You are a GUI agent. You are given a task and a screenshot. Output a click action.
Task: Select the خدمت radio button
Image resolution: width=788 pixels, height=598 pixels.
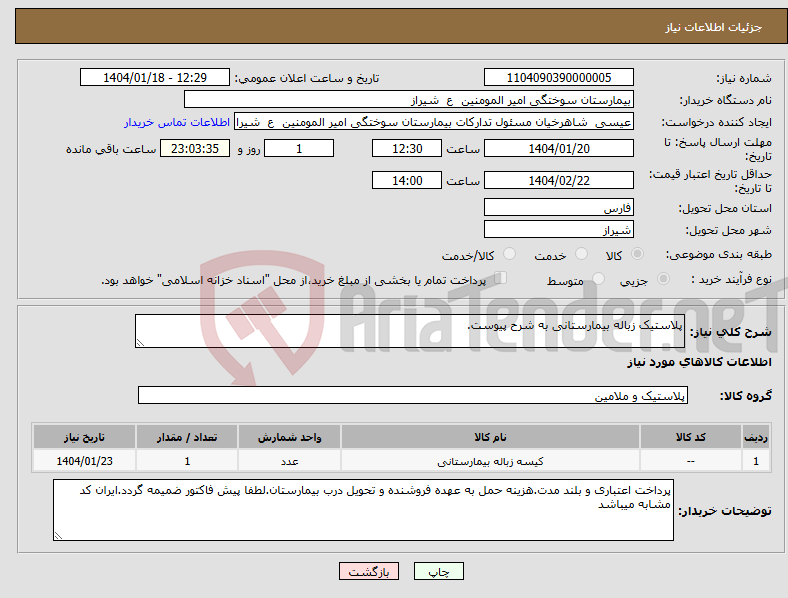click(581, 254)
